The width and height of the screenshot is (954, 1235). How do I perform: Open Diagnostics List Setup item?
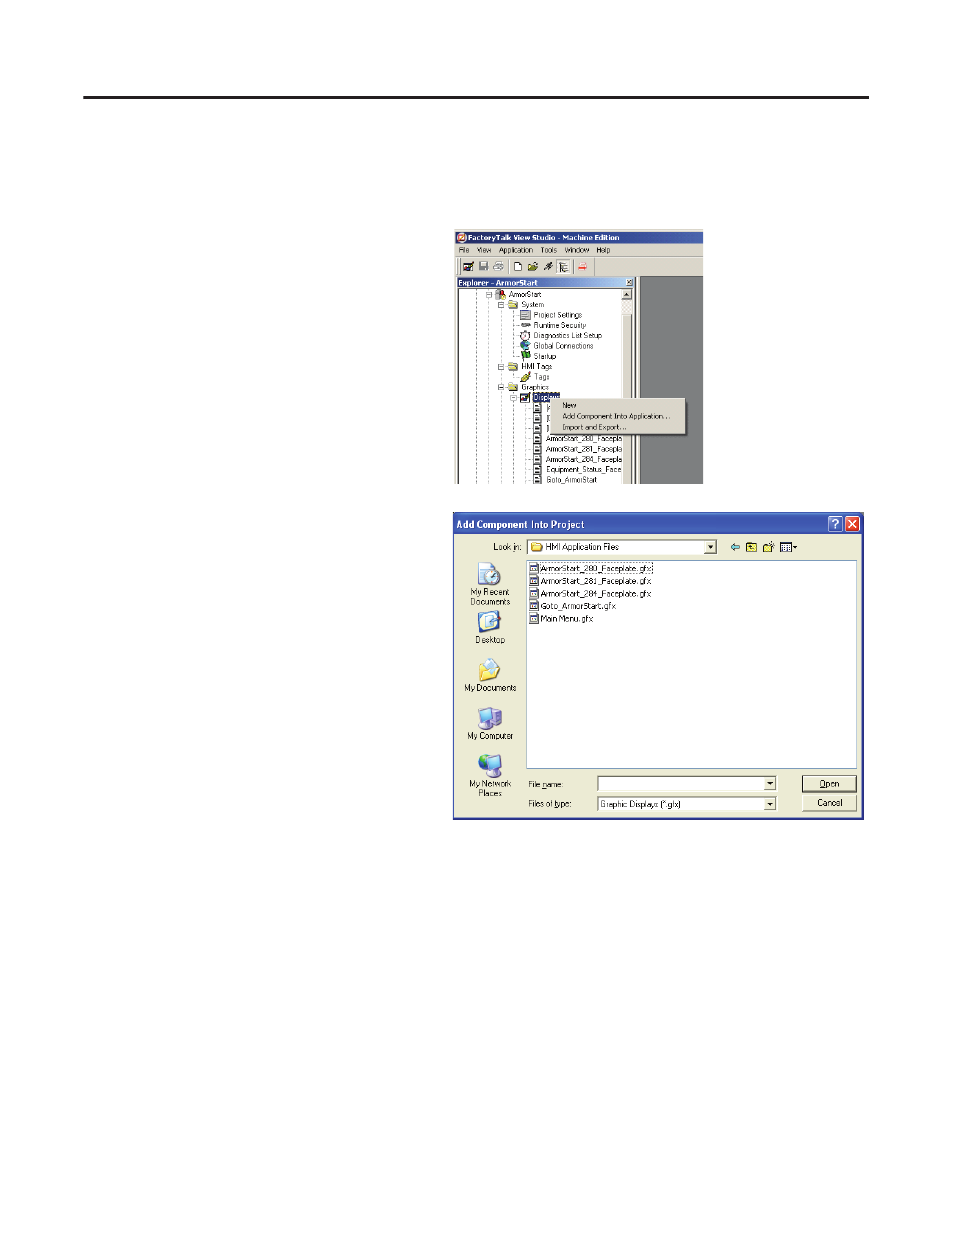[568, 336]
